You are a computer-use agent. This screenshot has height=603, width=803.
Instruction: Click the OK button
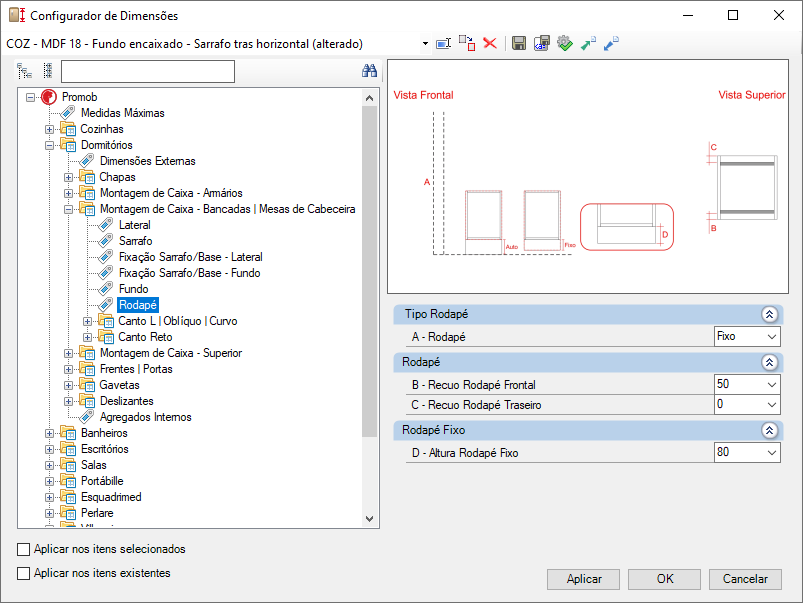click(x=664, y=579)
